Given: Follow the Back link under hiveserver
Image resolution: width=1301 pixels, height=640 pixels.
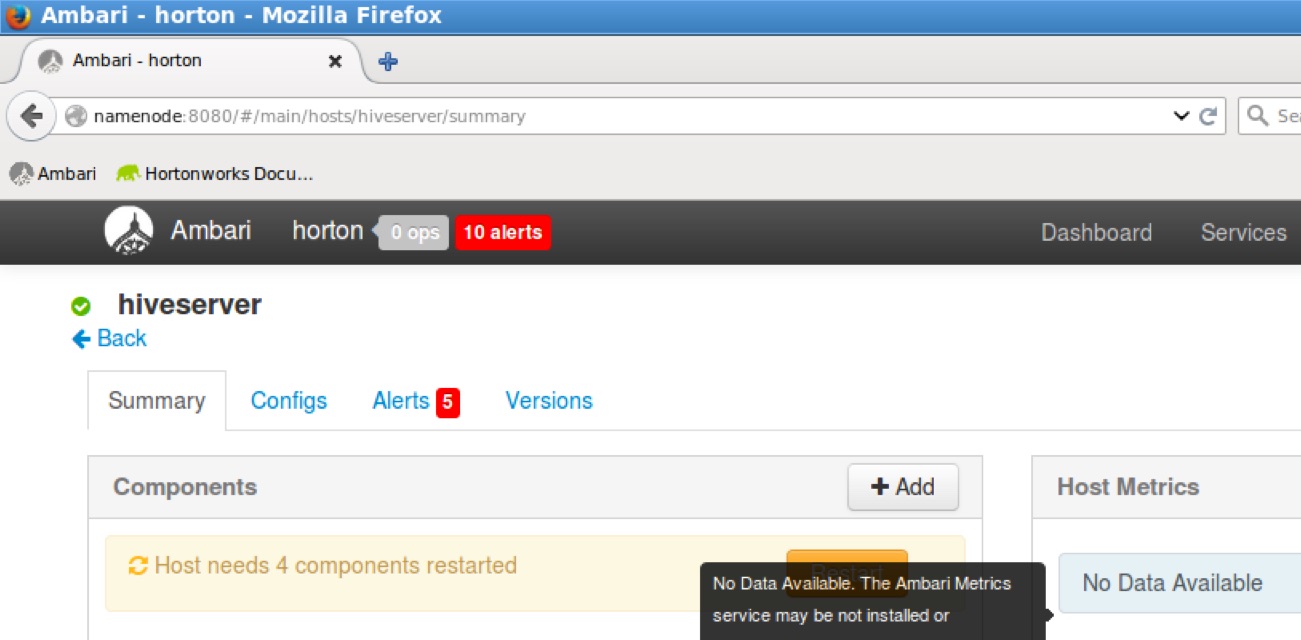Looking at the screenshot, I should 110,338.
